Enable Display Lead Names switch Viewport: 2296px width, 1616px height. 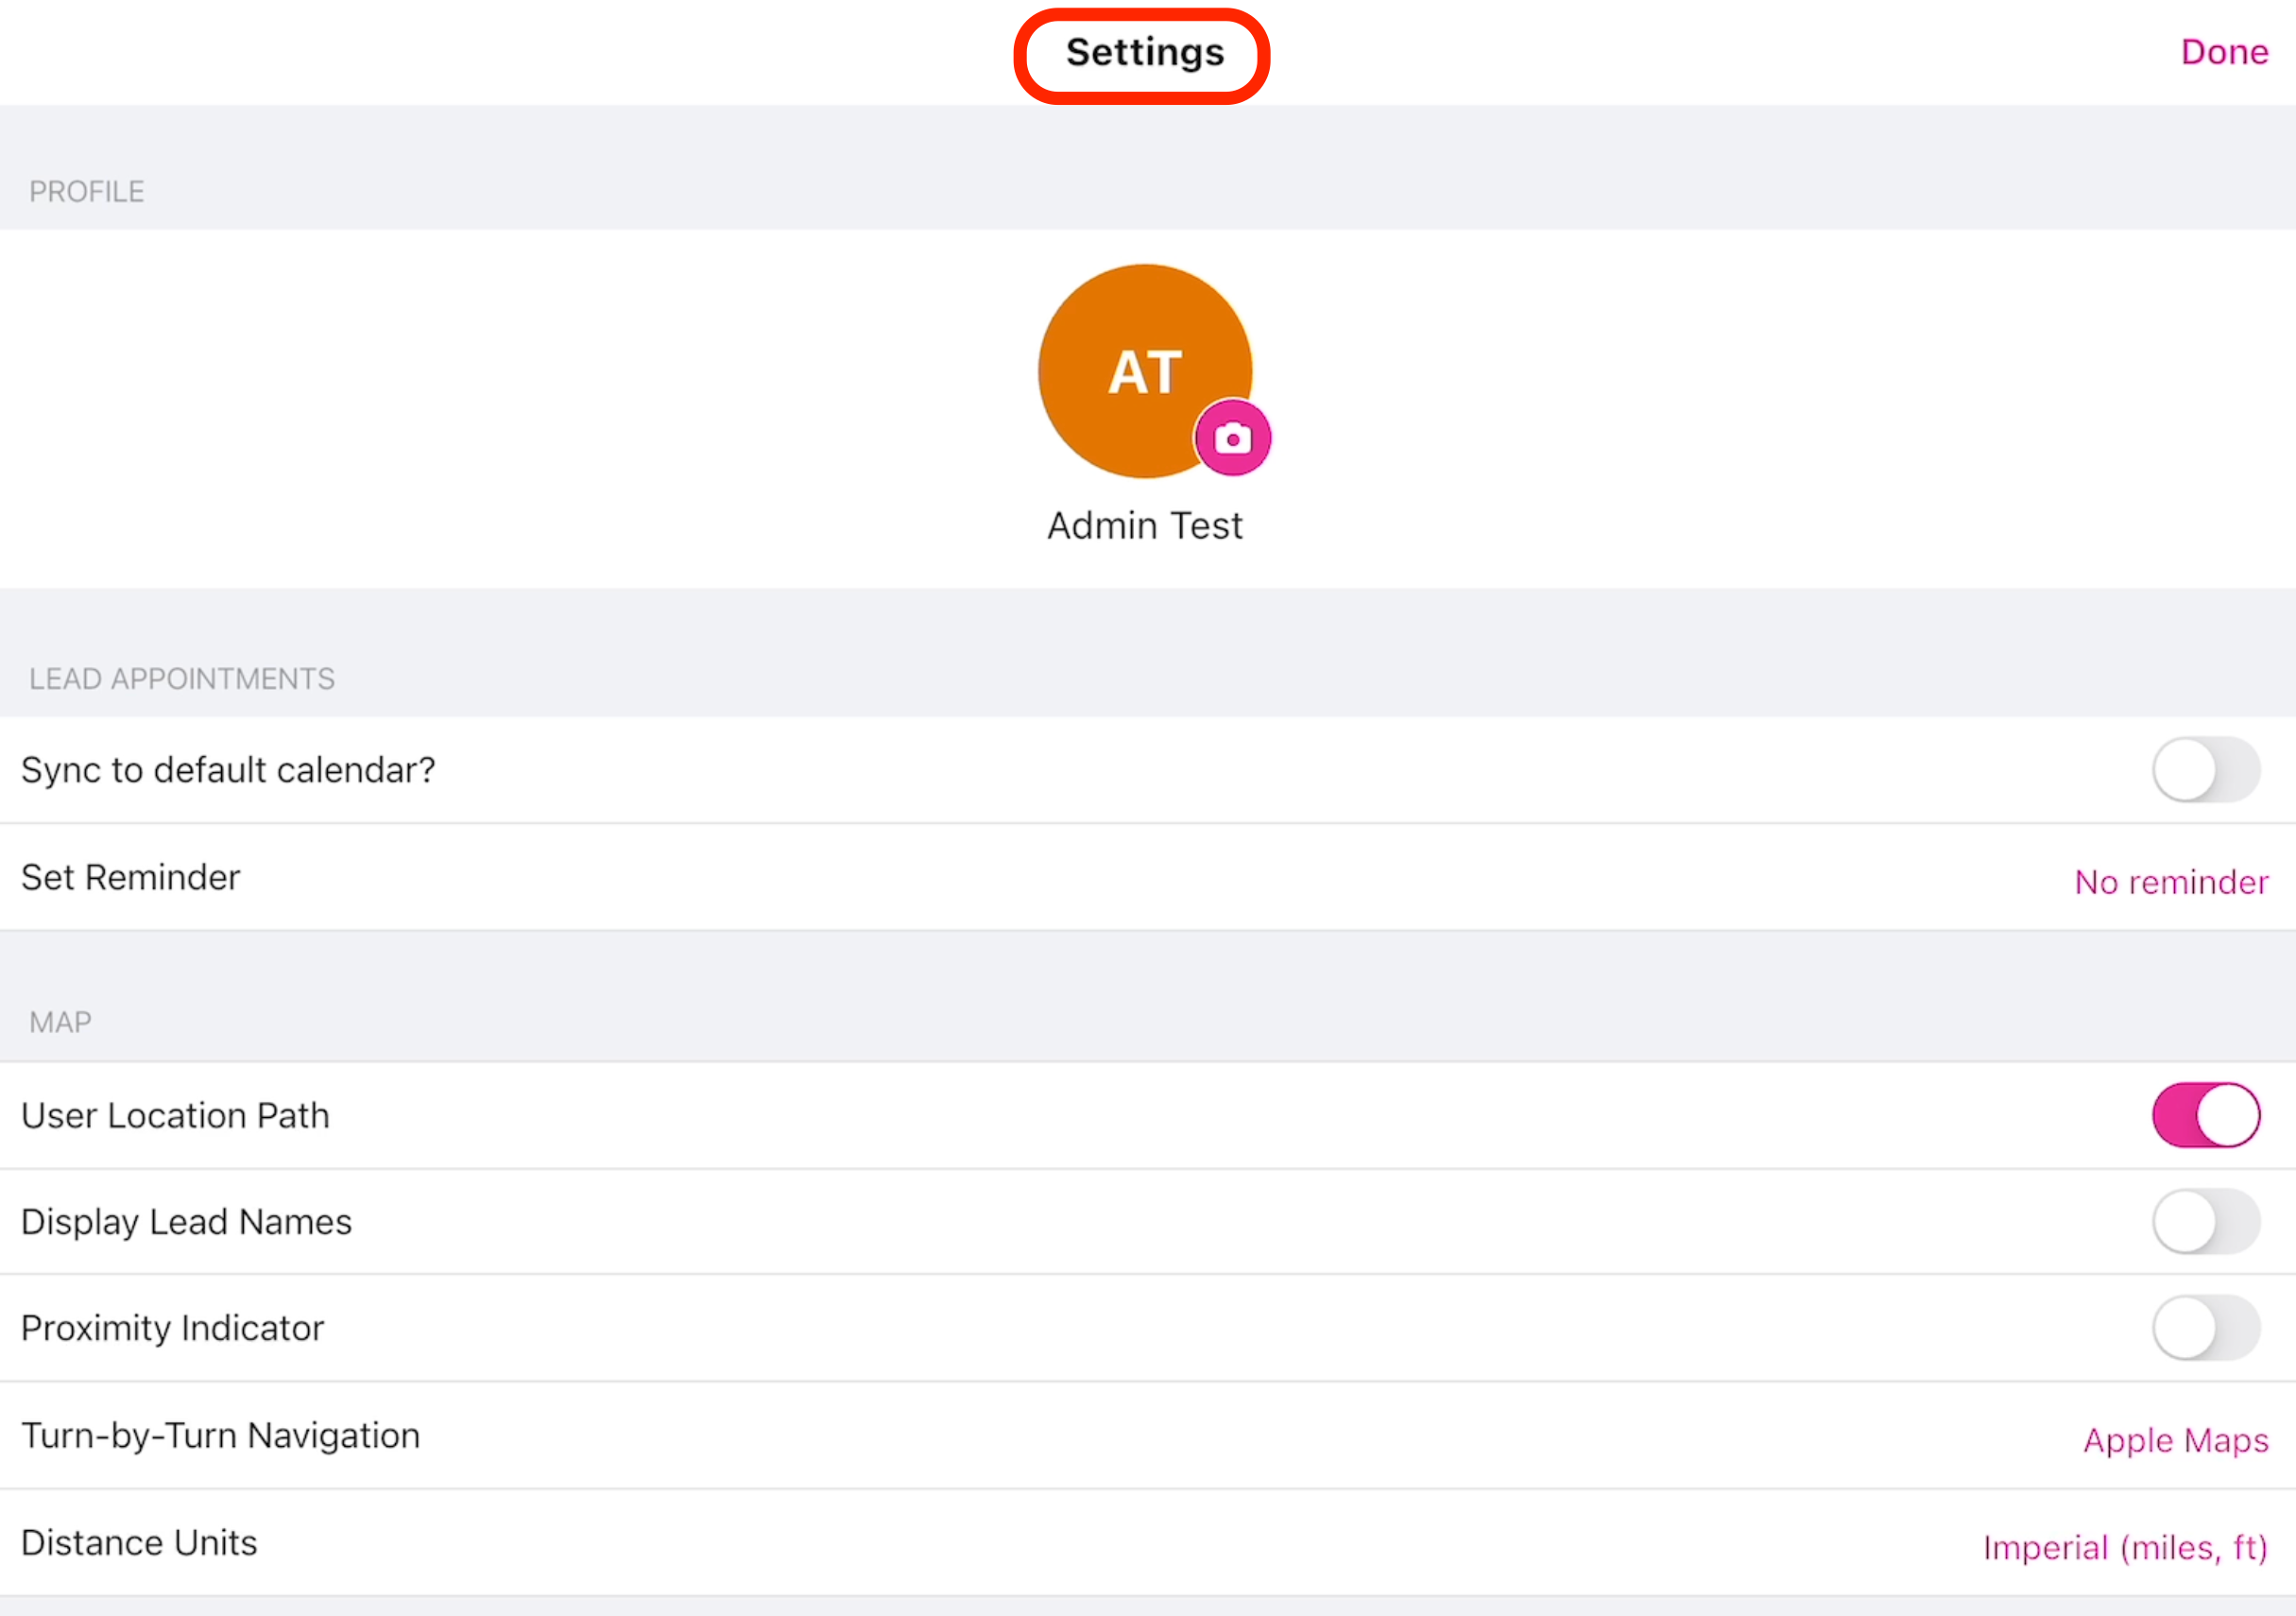coord(2205,1221)
